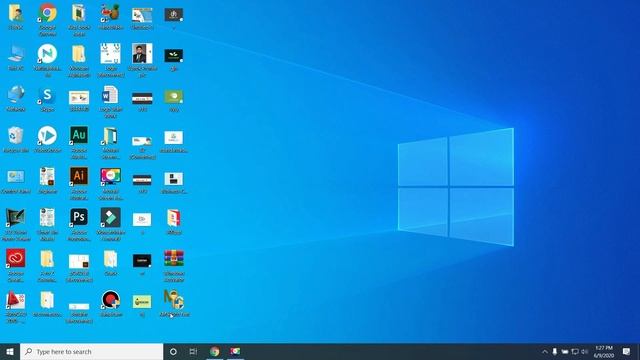Open the taskbar clock and date
This screenshot has height=360, width=640.
click(x=604, y=351)
